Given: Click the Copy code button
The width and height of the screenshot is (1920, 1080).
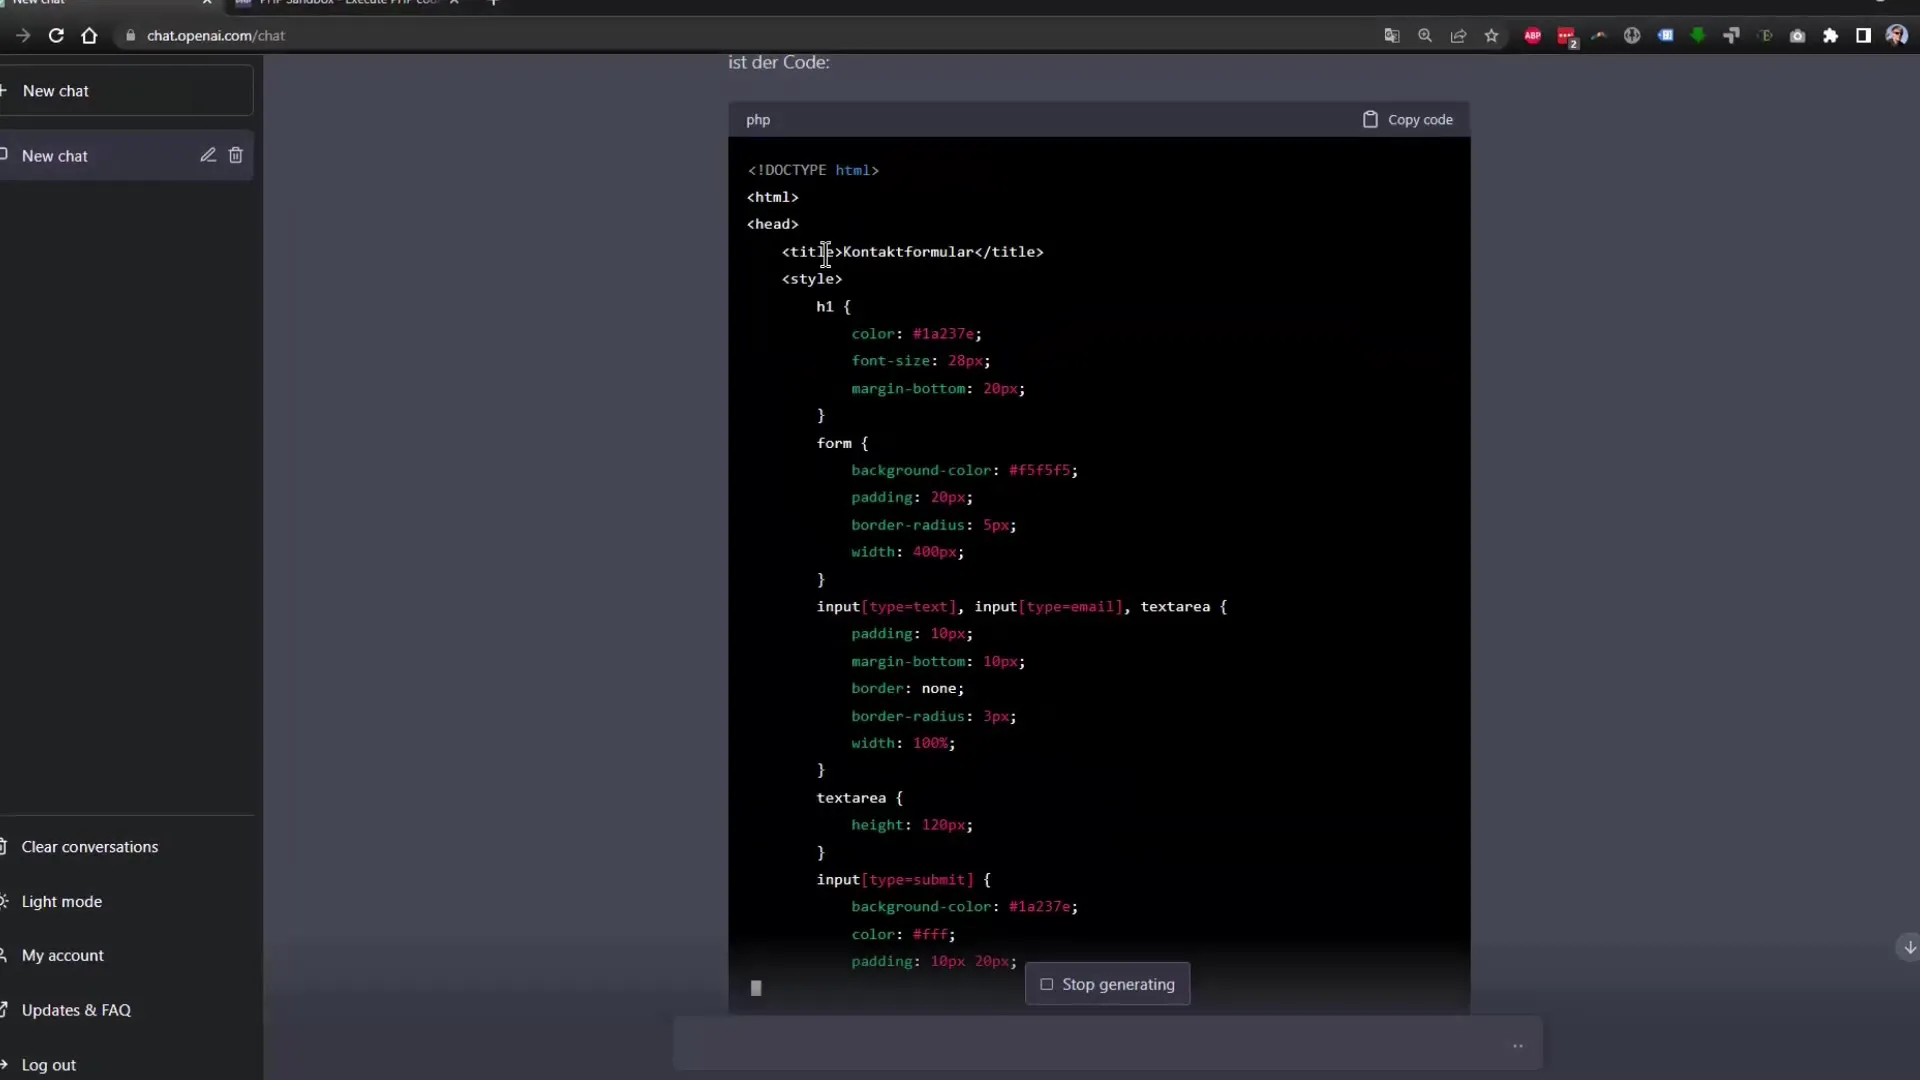Looking at the screenshot, I should [1407, 119].
